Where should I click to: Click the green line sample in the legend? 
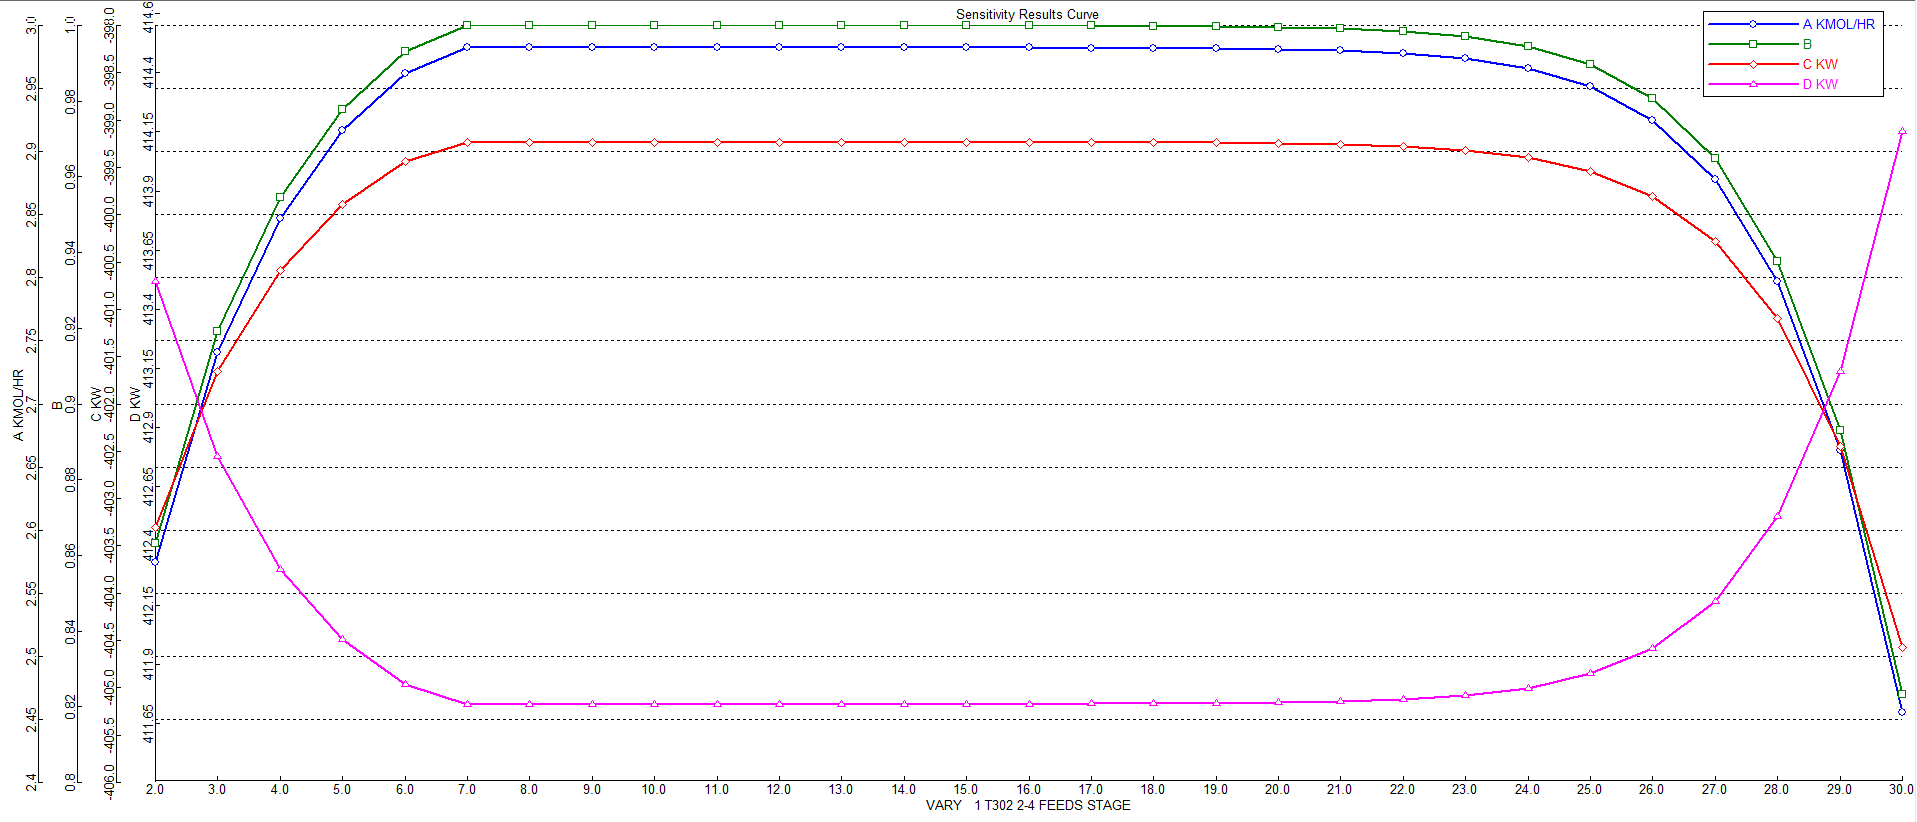[x=1753, y=44]
